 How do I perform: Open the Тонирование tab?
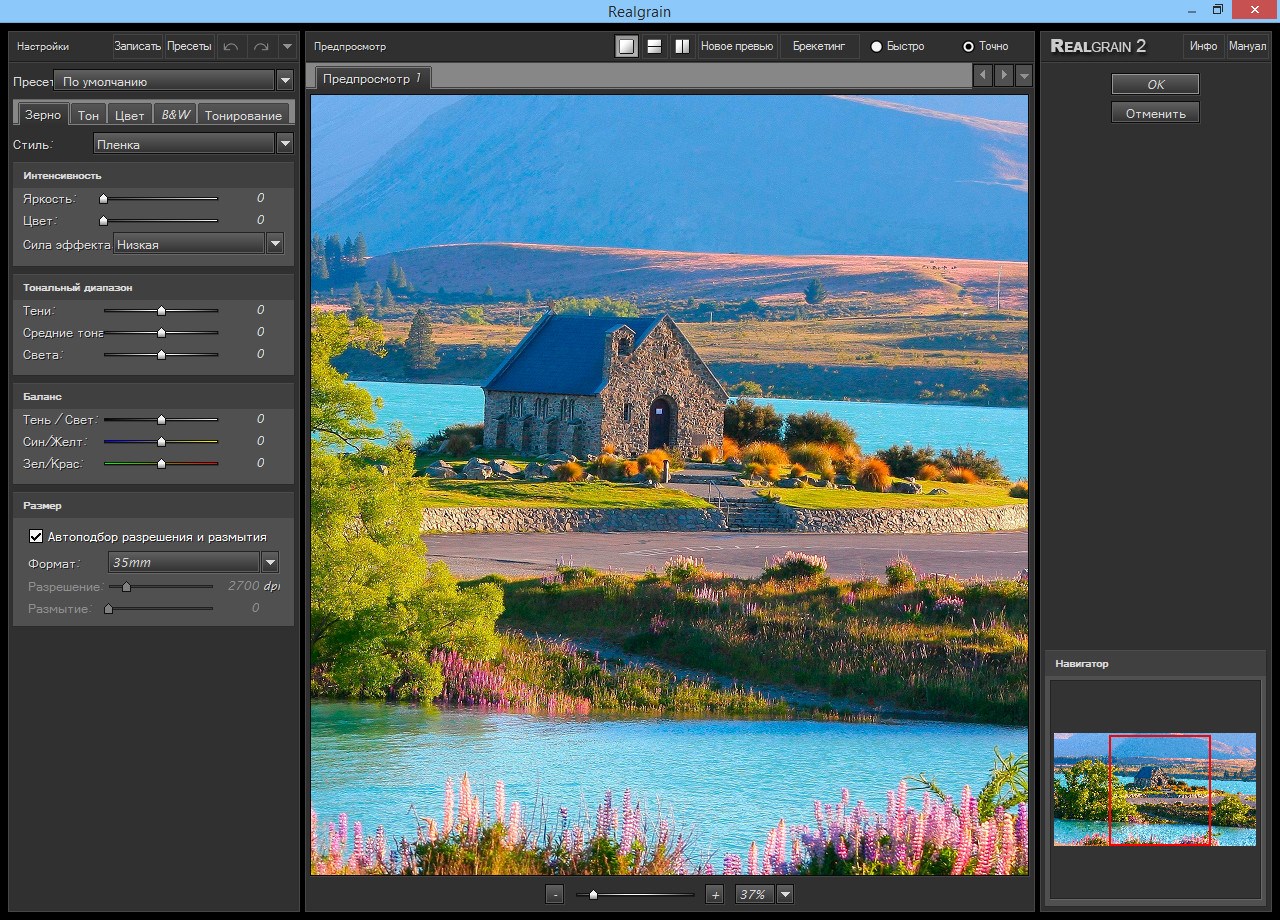click(243, 115)
